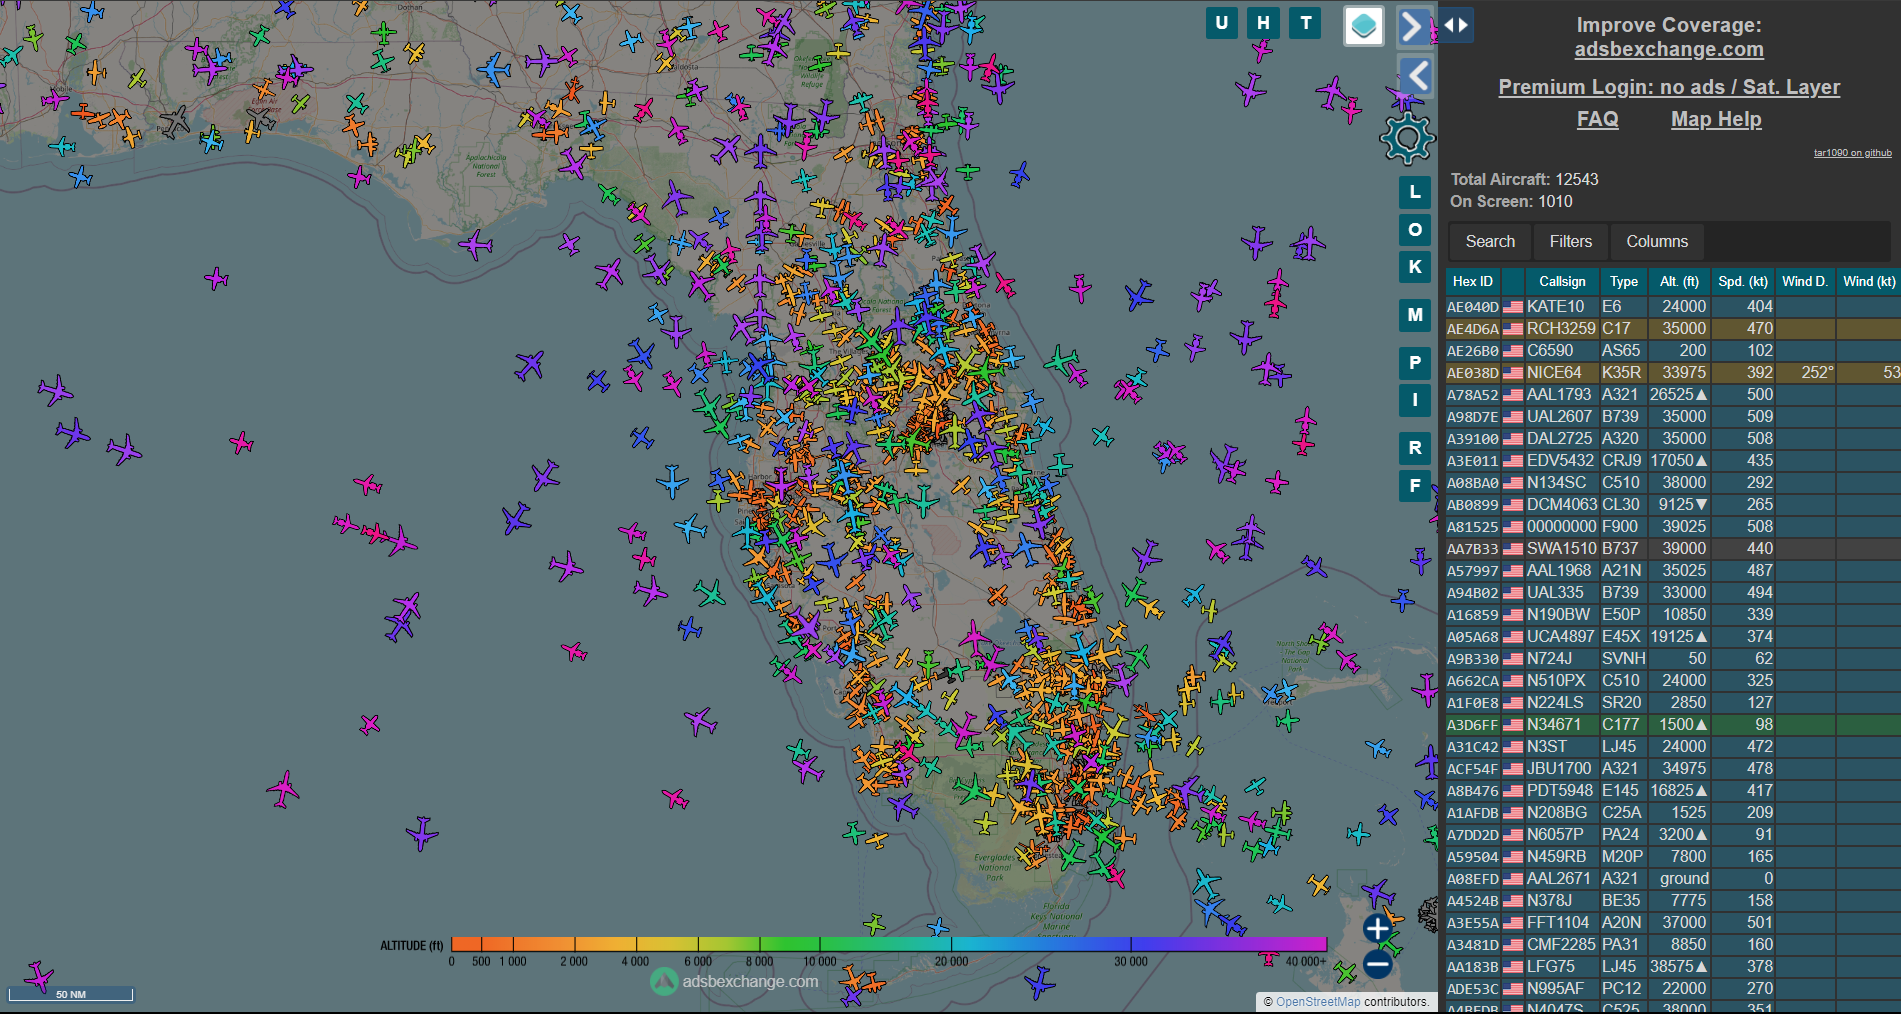This screenshot has height=1014, width=1901.
Task: Select the SWA1510 B737 row
Action: 1672,549
